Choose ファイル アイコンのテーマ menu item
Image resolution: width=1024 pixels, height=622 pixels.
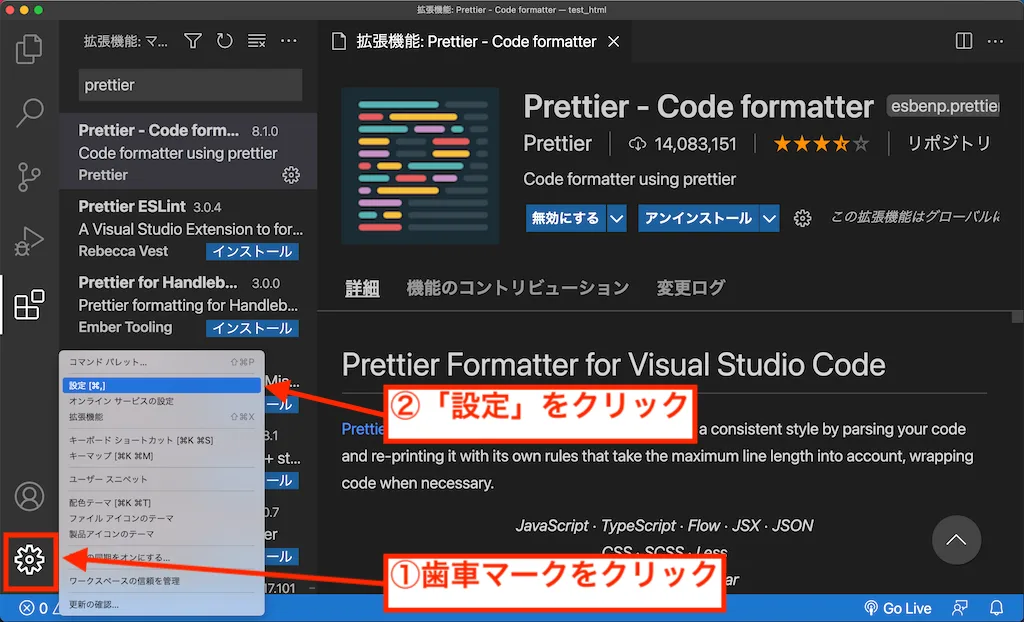pos(161,519)
